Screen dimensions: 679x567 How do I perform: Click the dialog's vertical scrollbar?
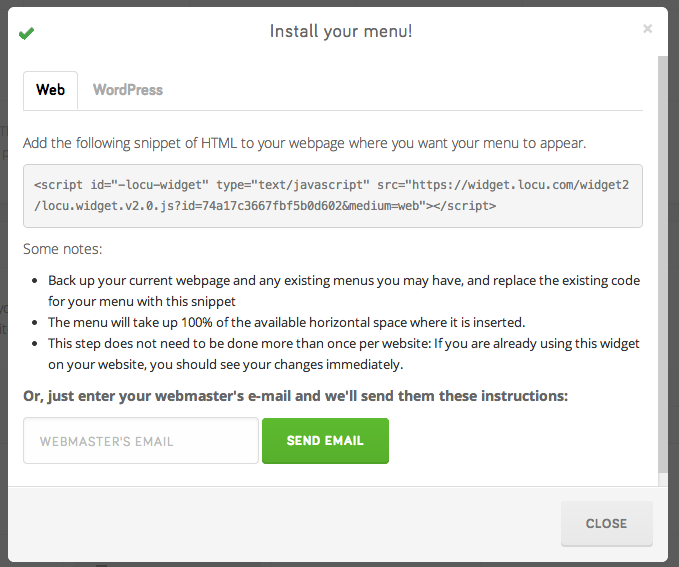point(663,264)
